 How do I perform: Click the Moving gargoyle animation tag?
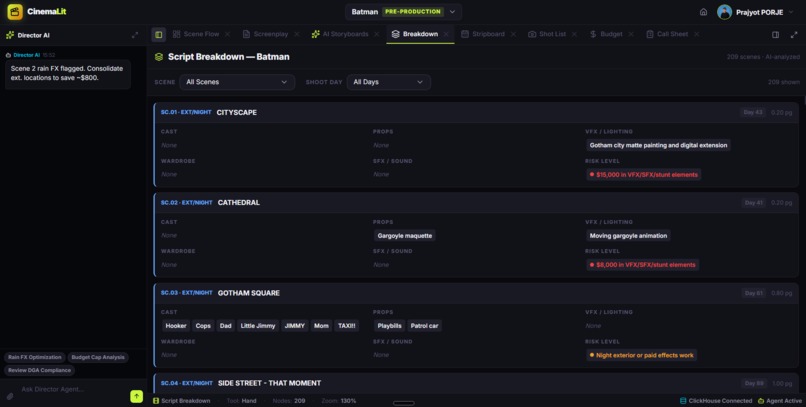tap(628, 236)
